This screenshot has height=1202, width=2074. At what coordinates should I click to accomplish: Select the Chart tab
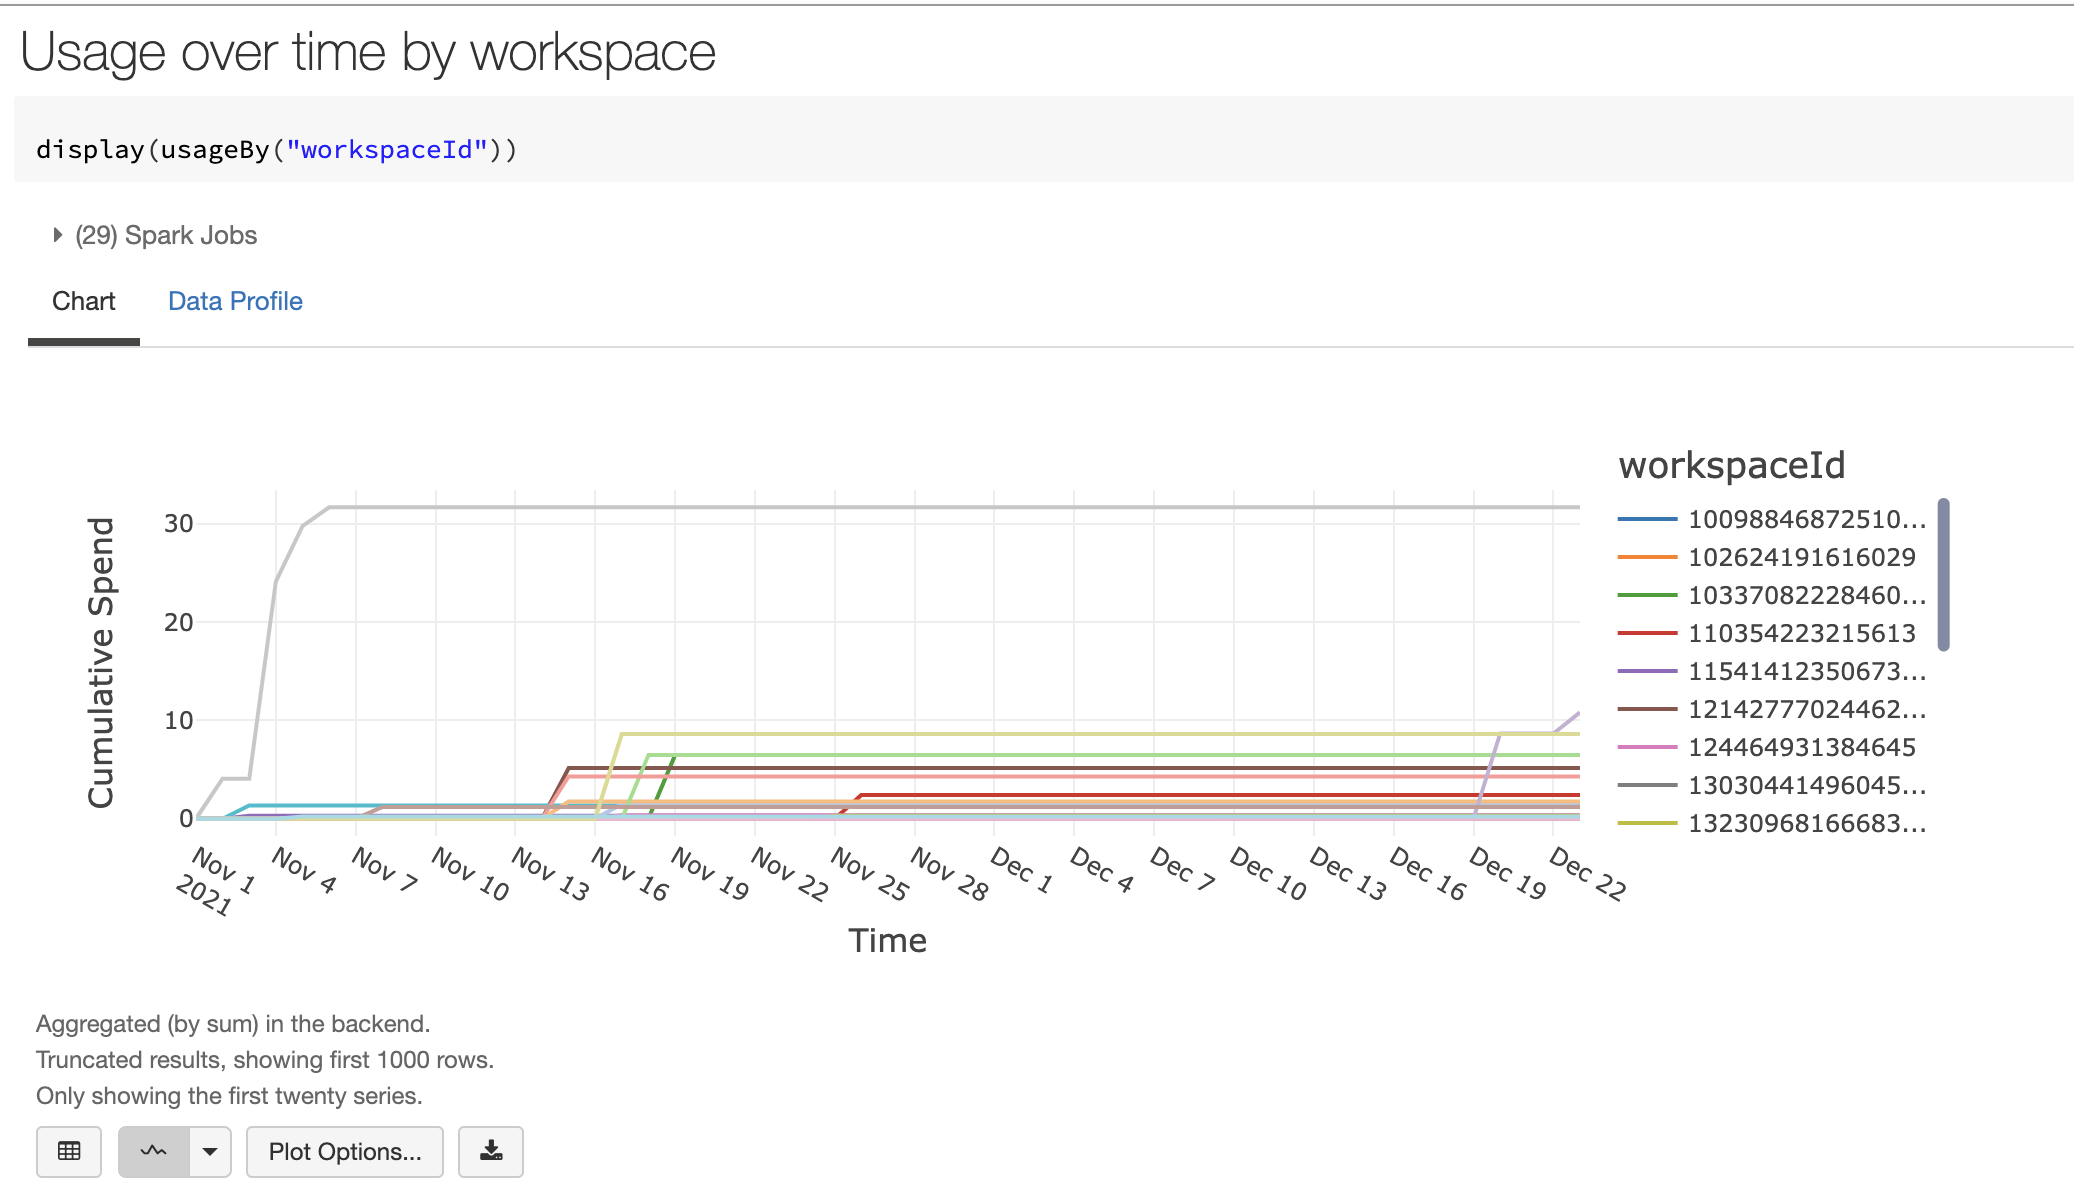click(84, 301)
